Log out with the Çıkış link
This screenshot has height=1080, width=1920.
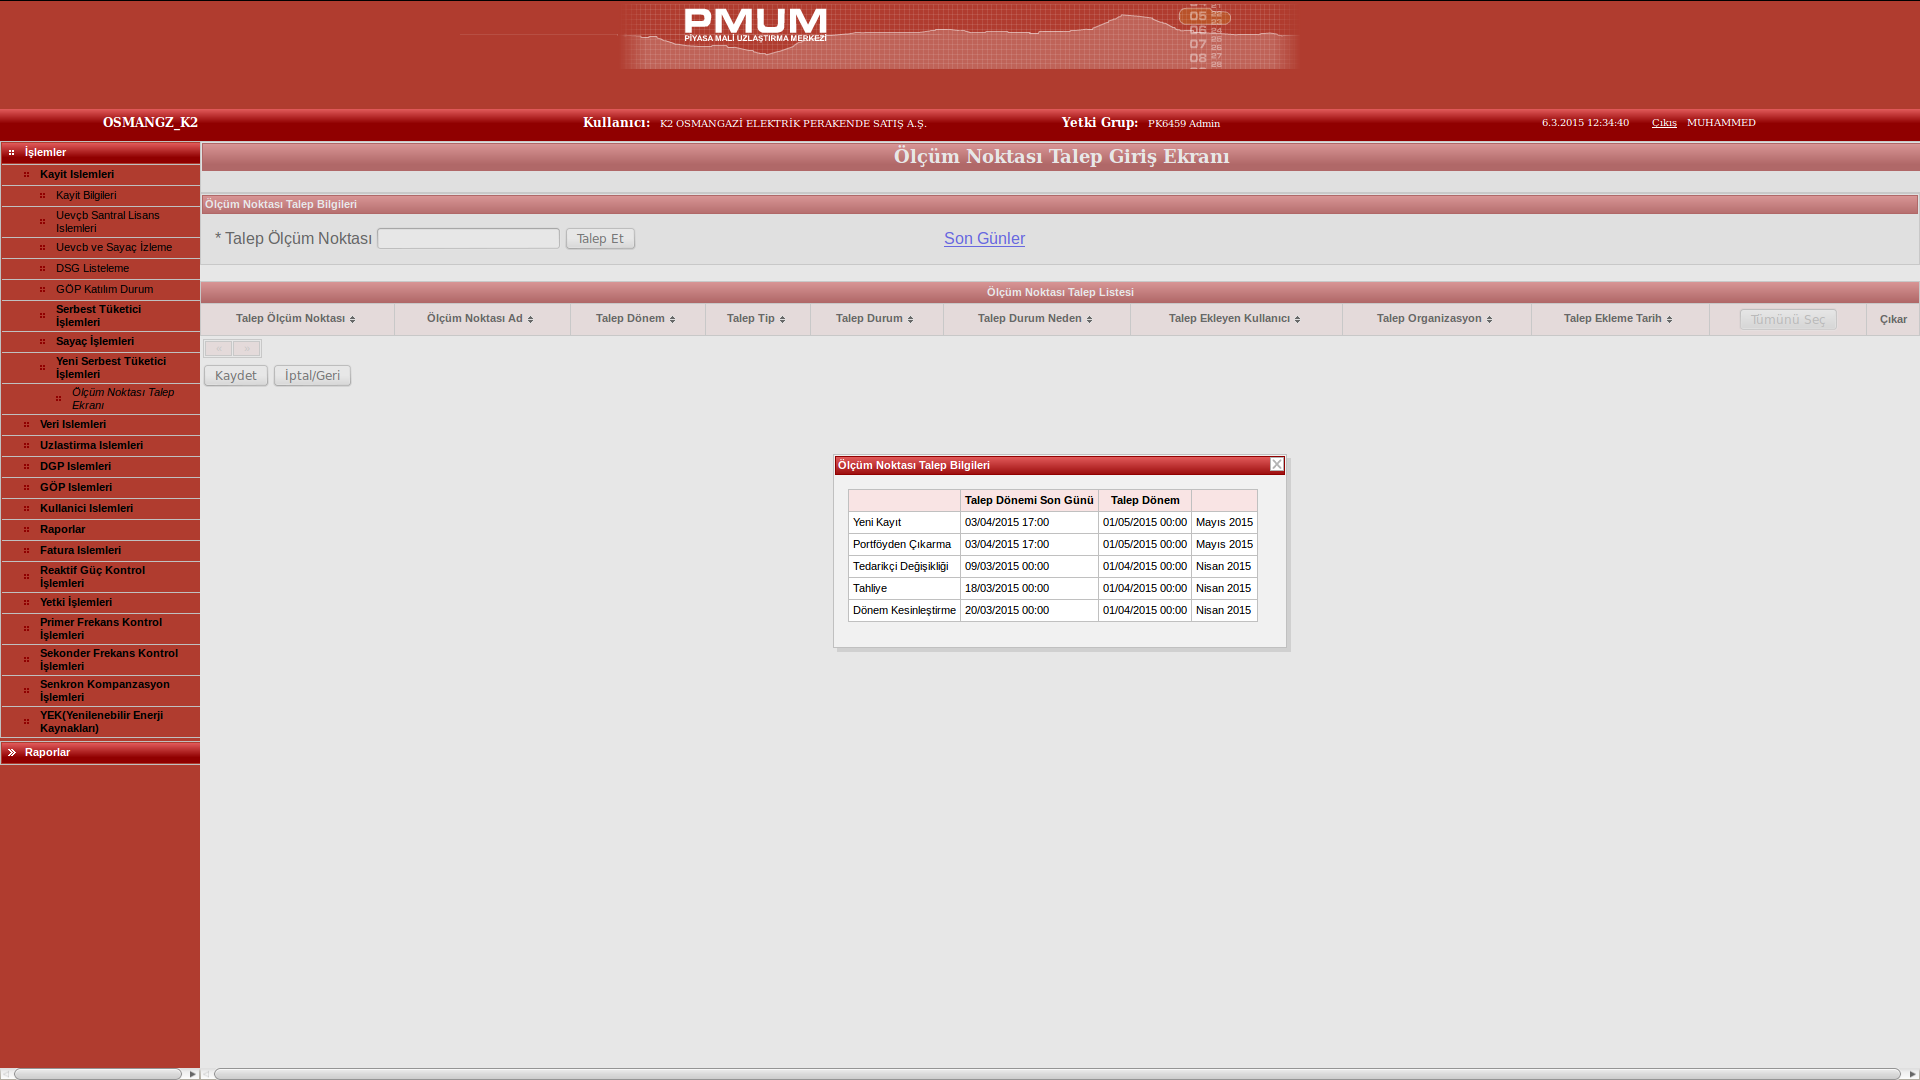point(1664,123)
